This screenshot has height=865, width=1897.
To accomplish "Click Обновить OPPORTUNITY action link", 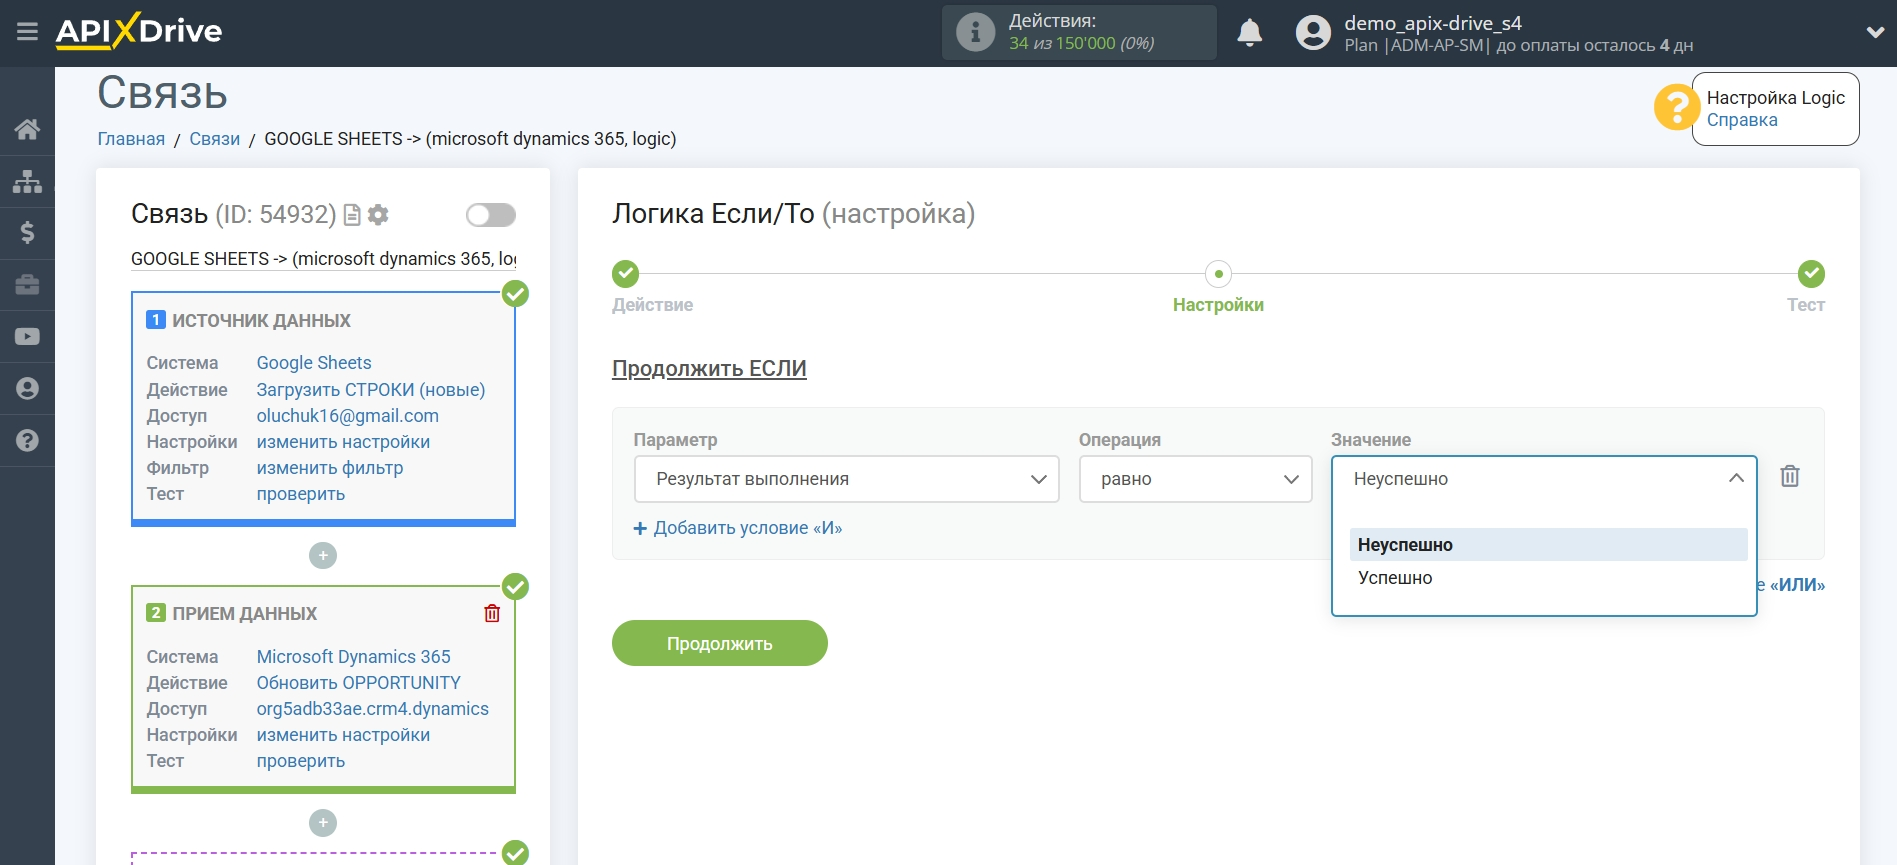I will pyautogui.click(x=358, y=683).
